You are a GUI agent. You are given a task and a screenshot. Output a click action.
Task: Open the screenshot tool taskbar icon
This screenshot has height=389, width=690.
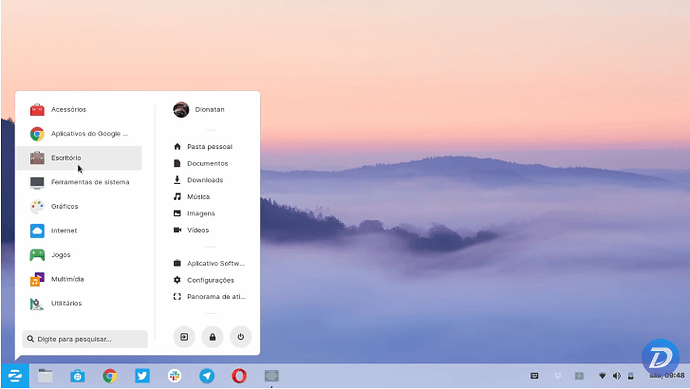click(x=272, y=376)
